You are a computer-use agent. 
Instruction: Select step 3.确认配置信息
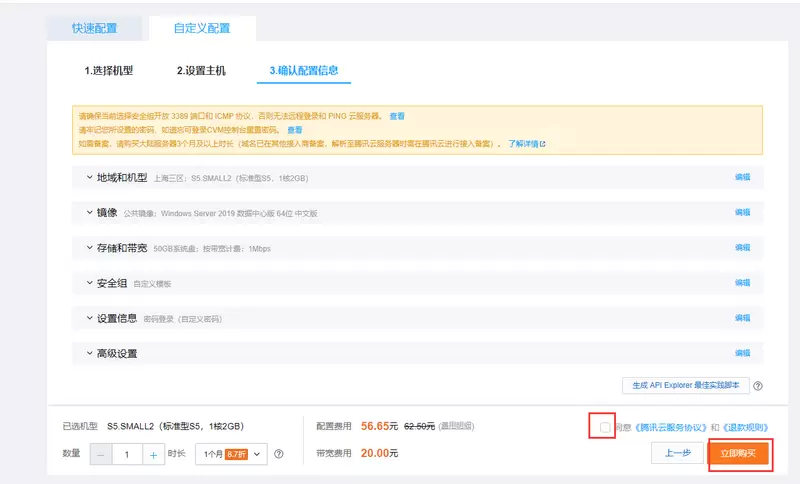304,70
